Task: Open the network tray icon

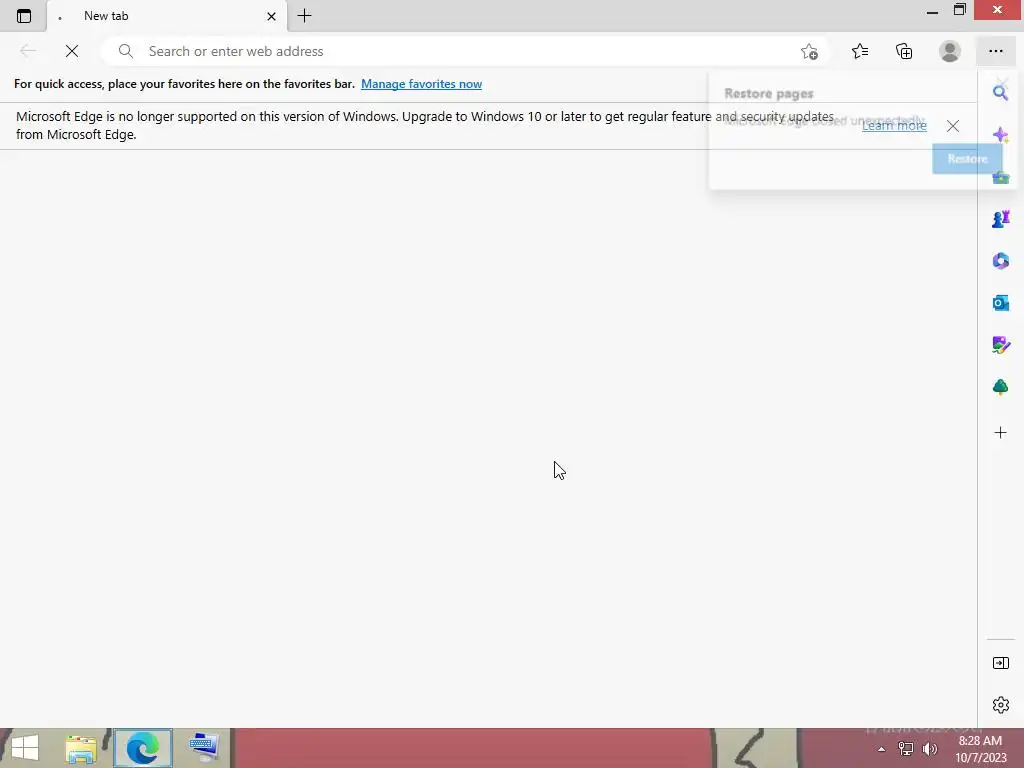Action: pos(906,749)
